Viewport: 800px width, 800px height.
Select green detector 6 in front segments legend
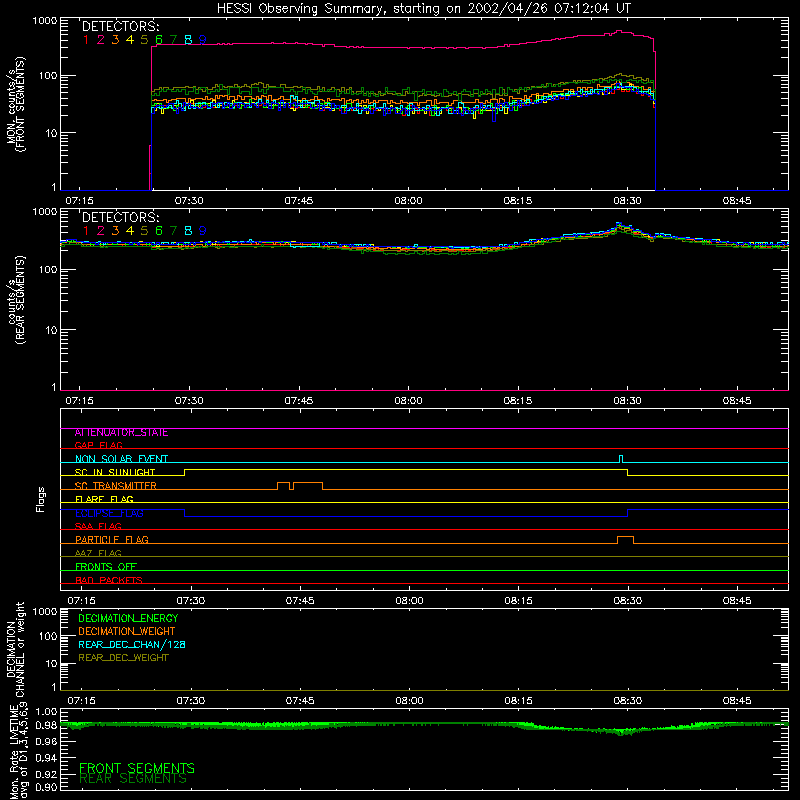click(x=159, y=40)
